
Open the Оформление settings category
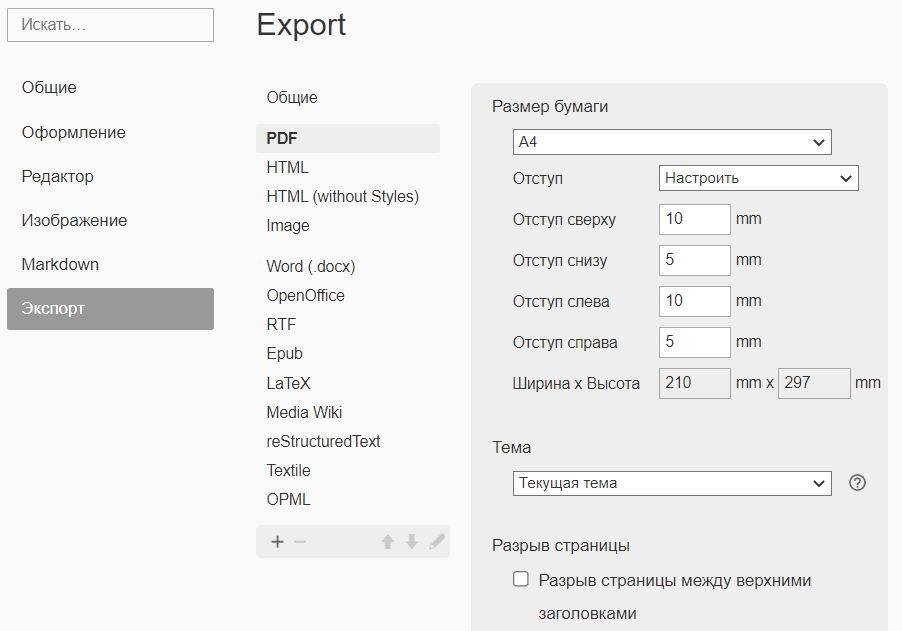click(74, 132)
